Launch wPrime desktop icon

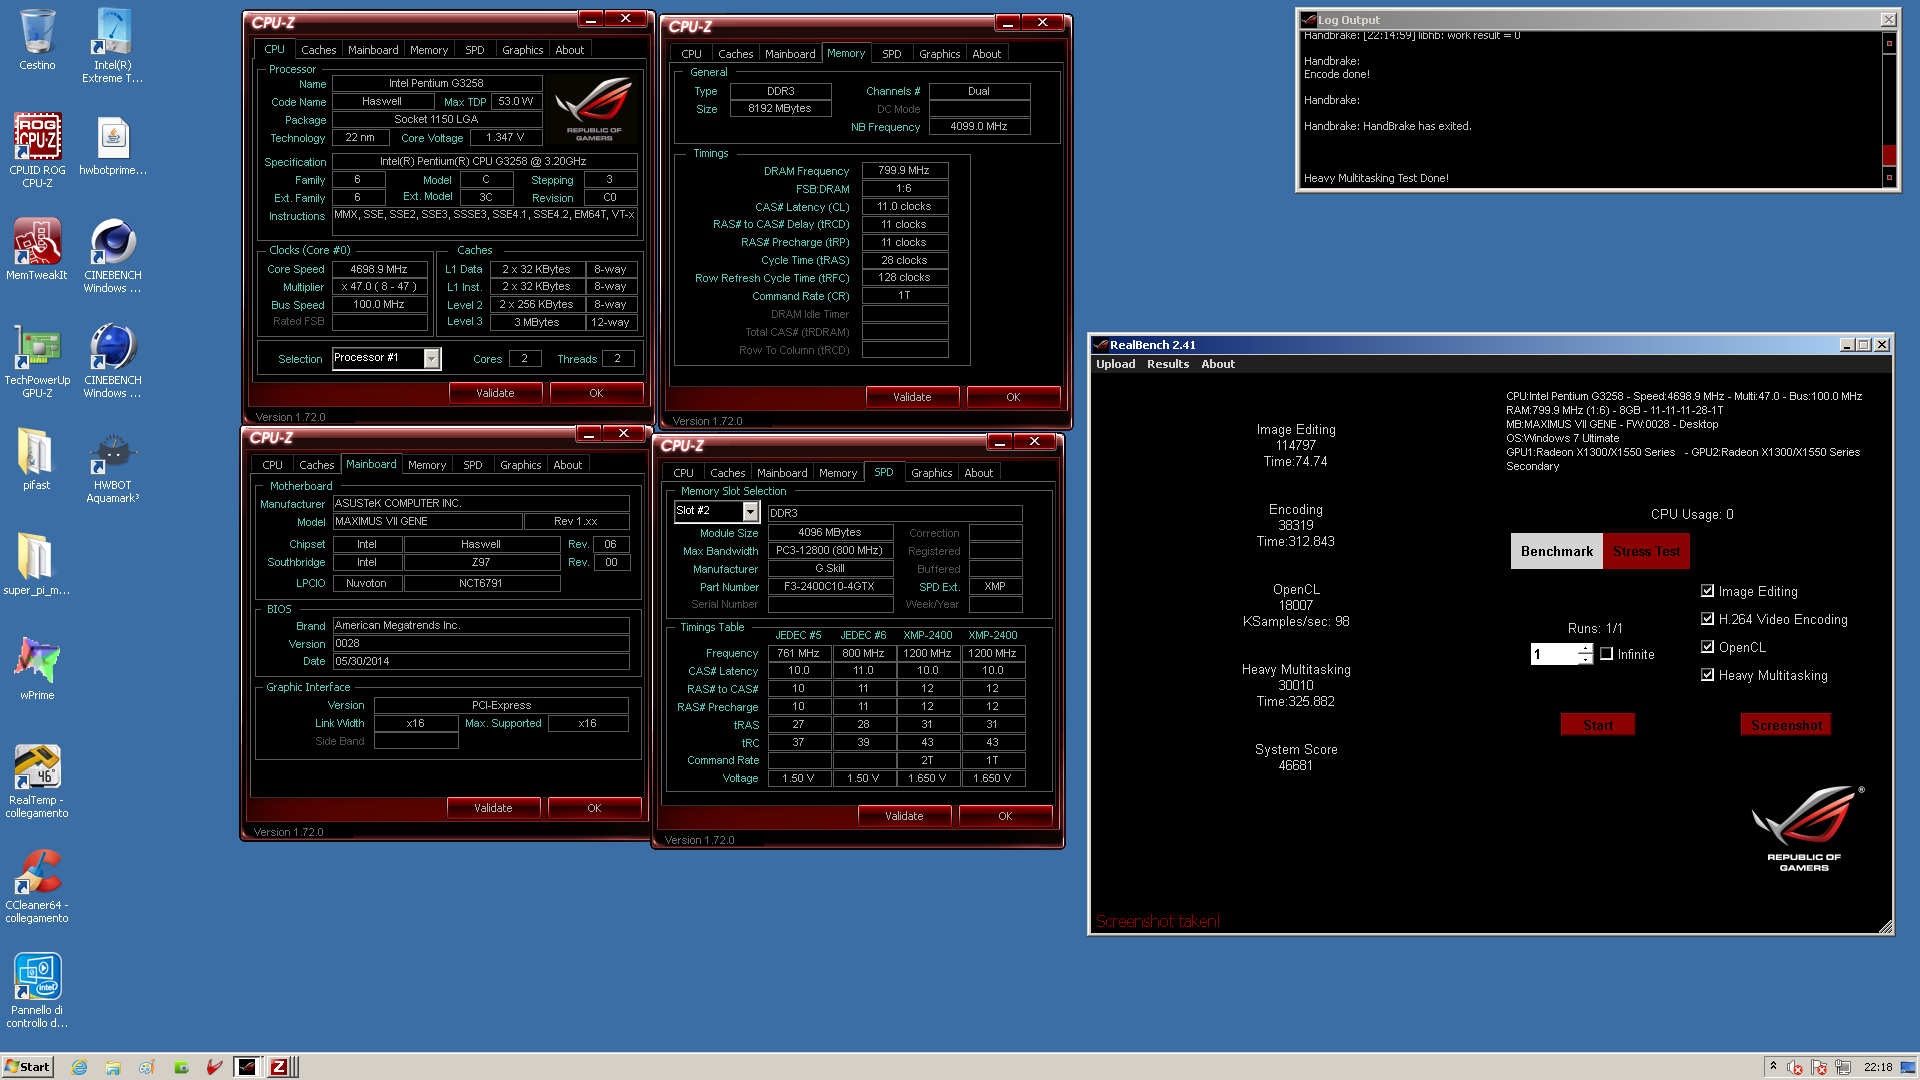point(37,670)
